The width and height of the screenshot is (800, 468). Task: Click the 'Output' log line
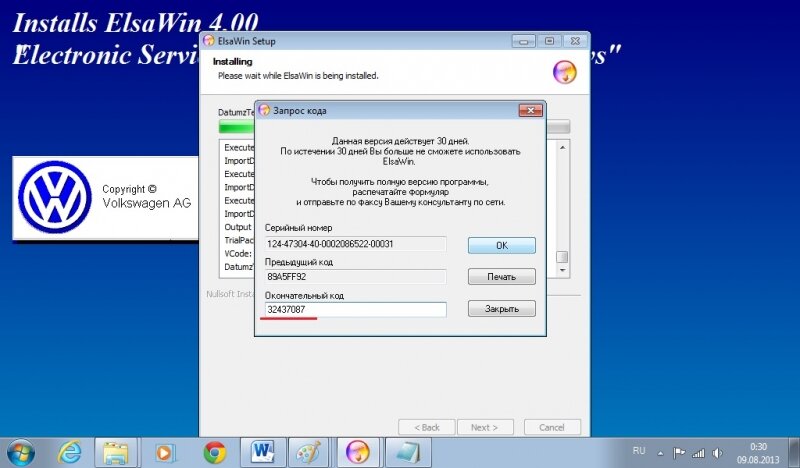[x=238, y=227]
